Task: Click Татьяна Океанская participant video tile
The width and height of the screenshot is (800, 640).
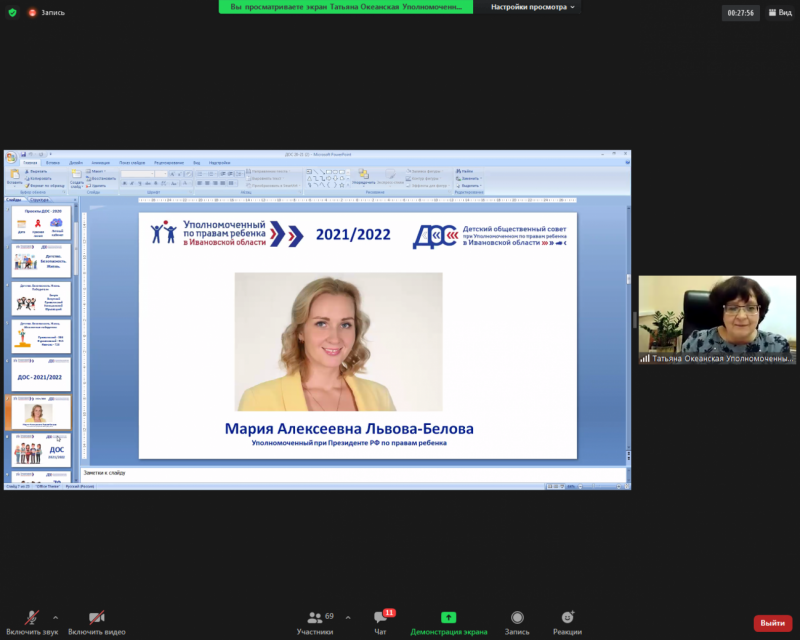Action: [x=718, y=320]
